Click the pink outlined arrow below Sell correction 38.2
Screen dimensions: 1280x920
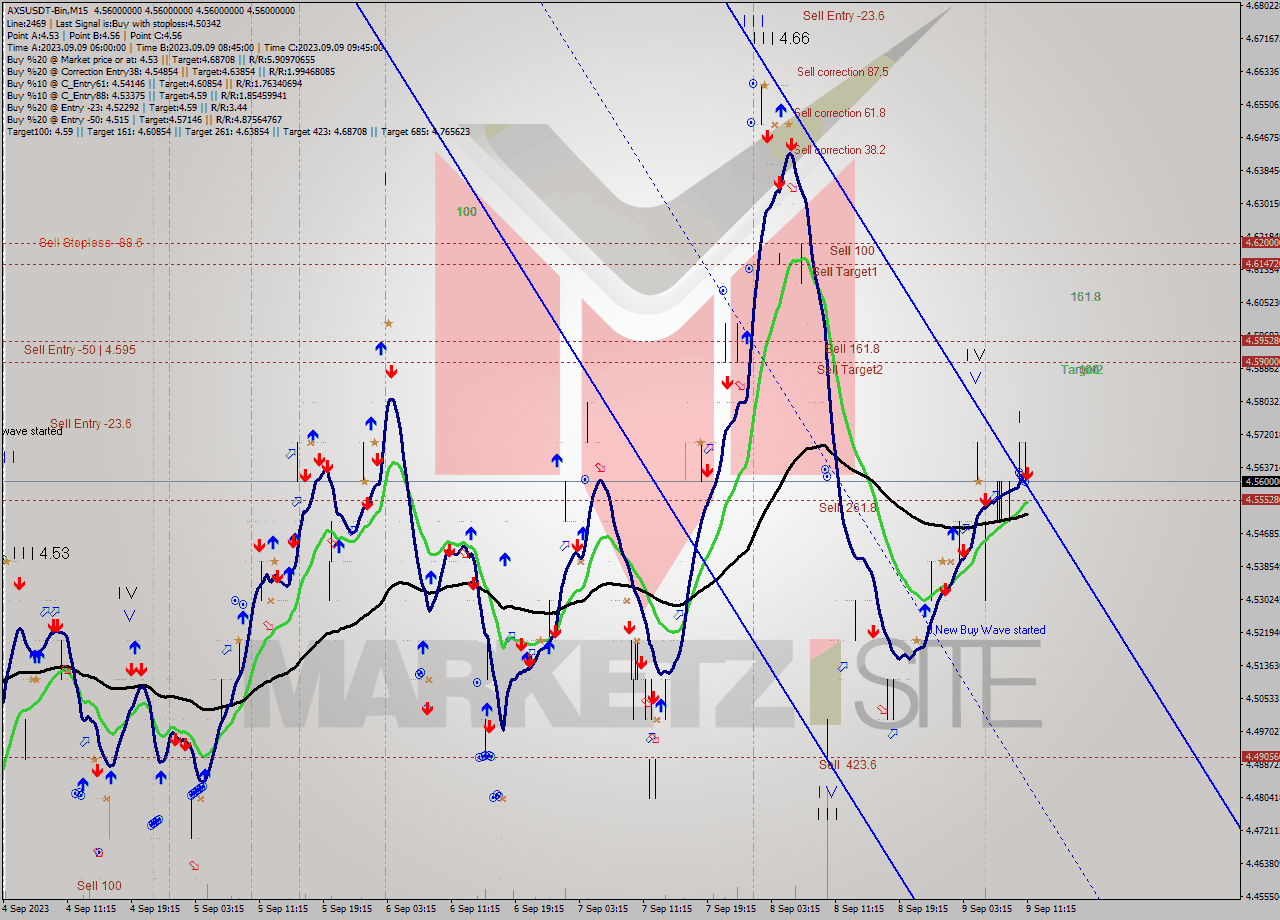792,187
